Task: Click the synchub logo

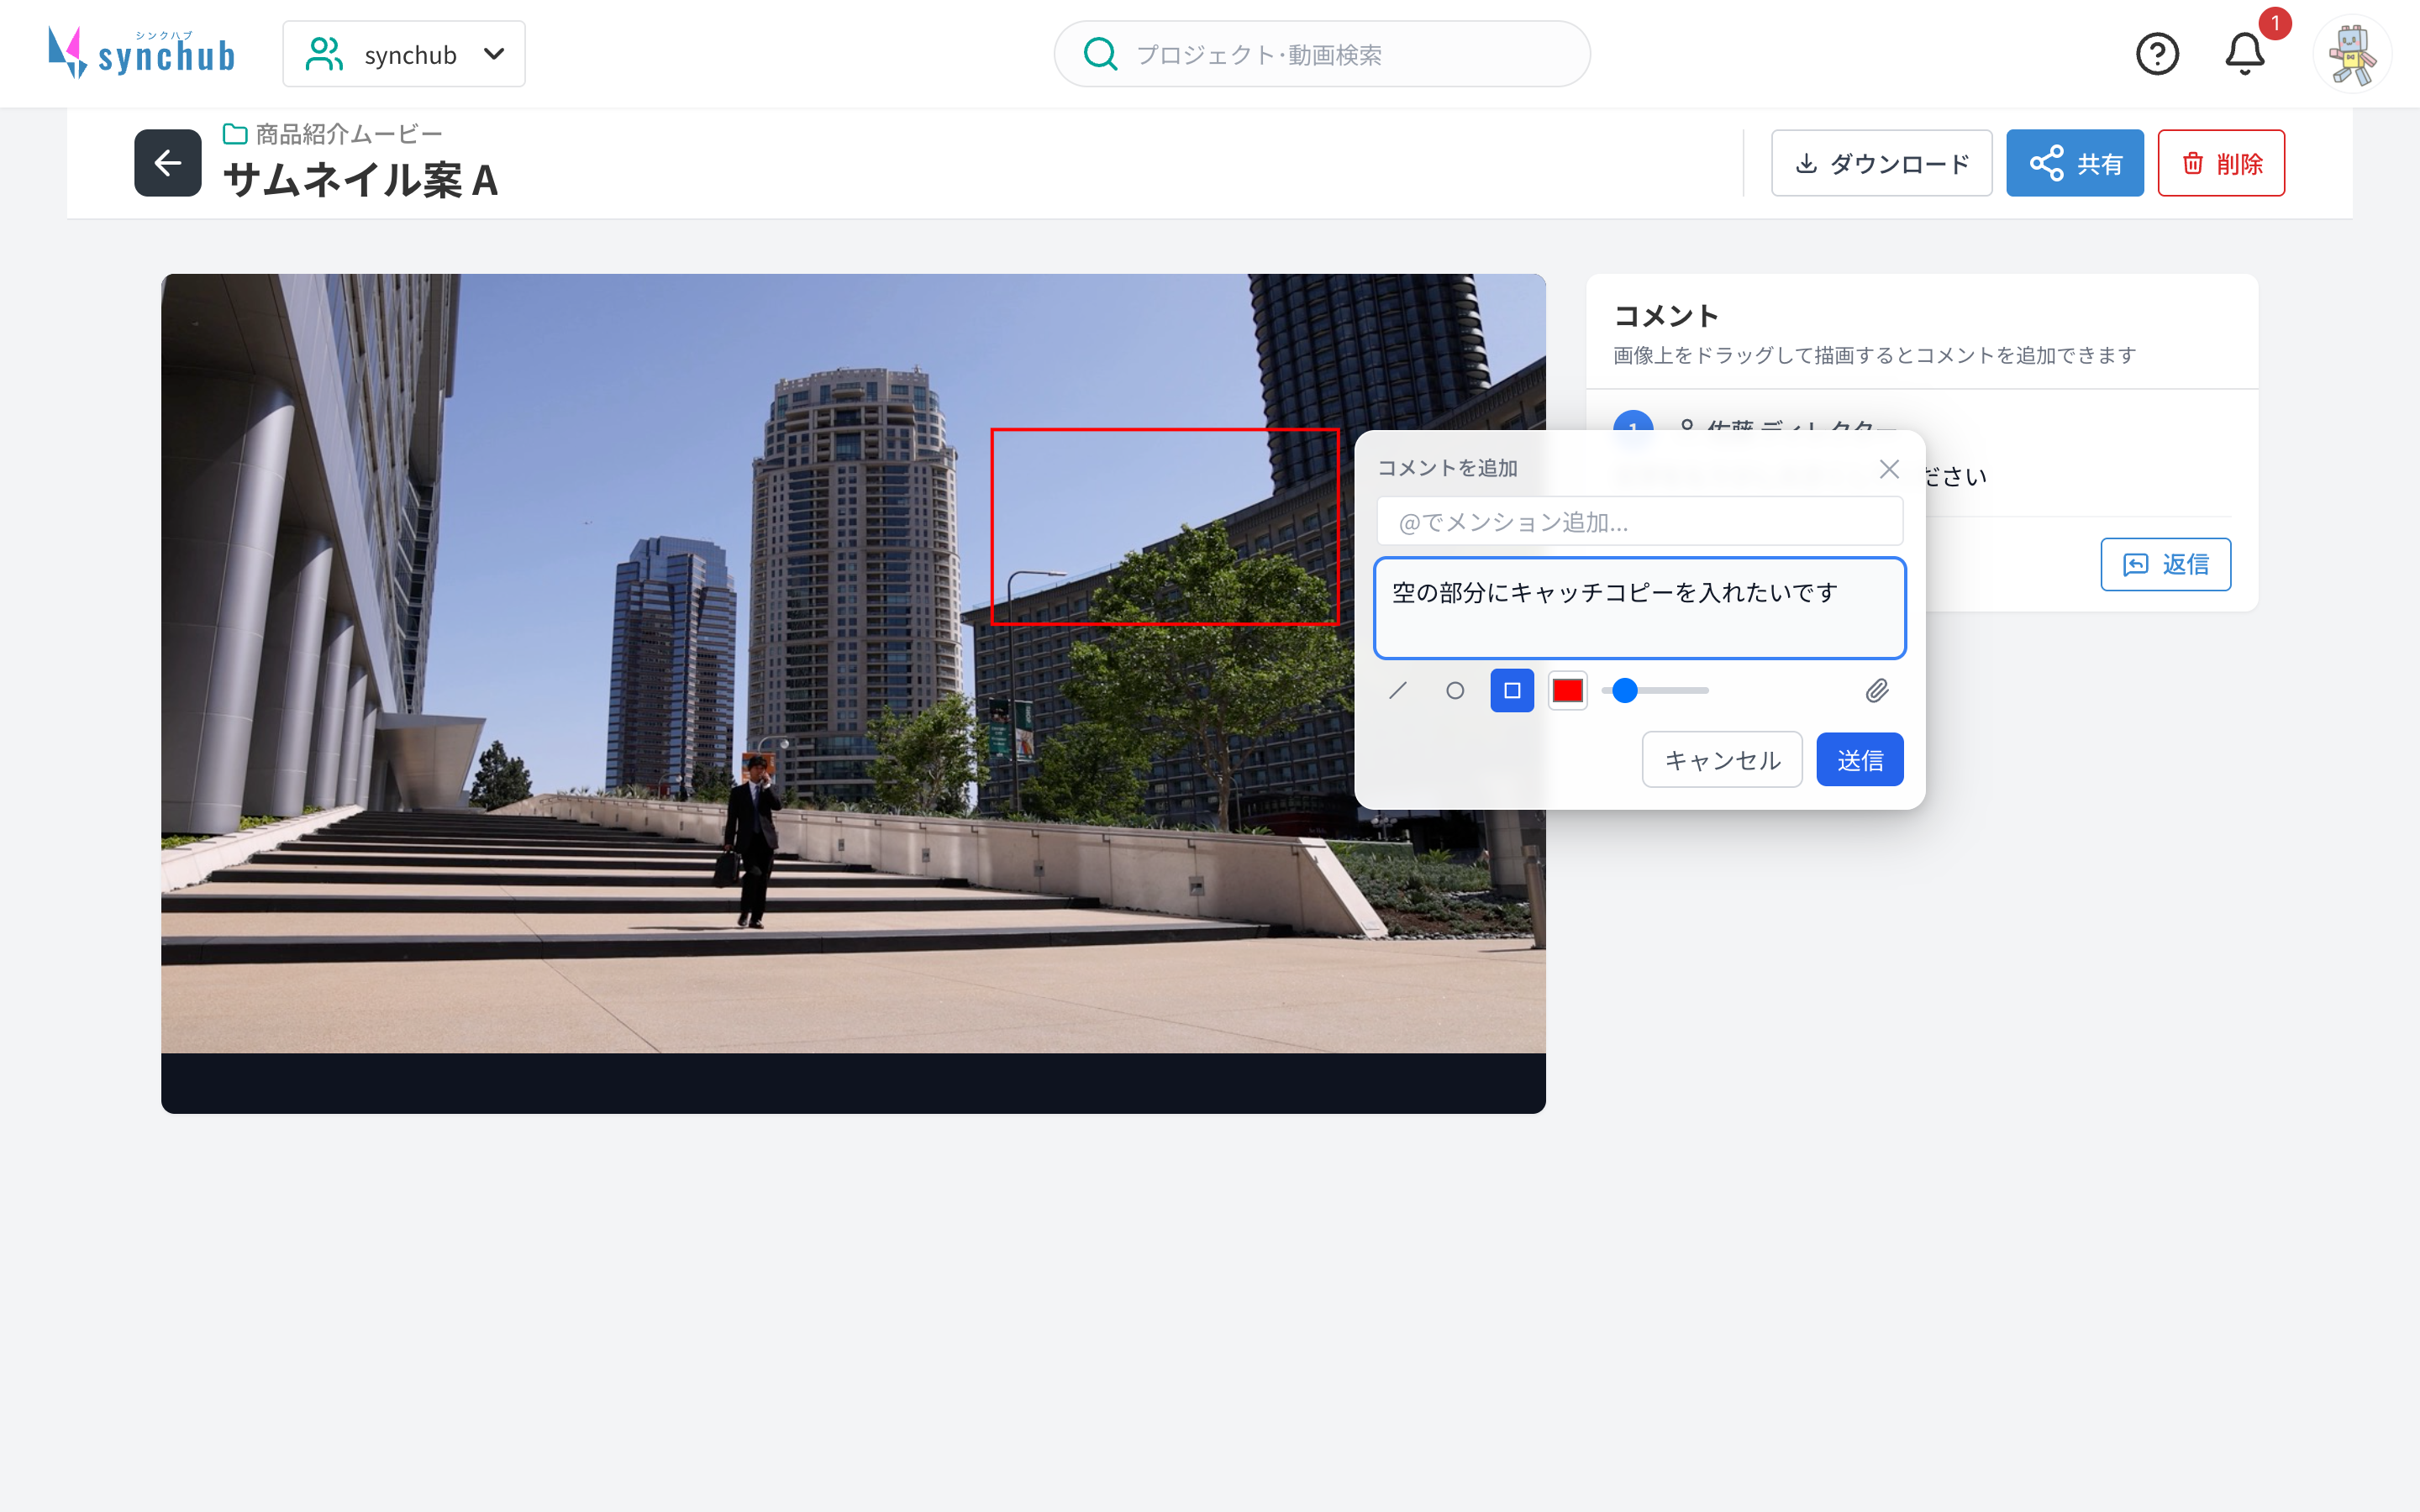Action: [x=141, y=53]
